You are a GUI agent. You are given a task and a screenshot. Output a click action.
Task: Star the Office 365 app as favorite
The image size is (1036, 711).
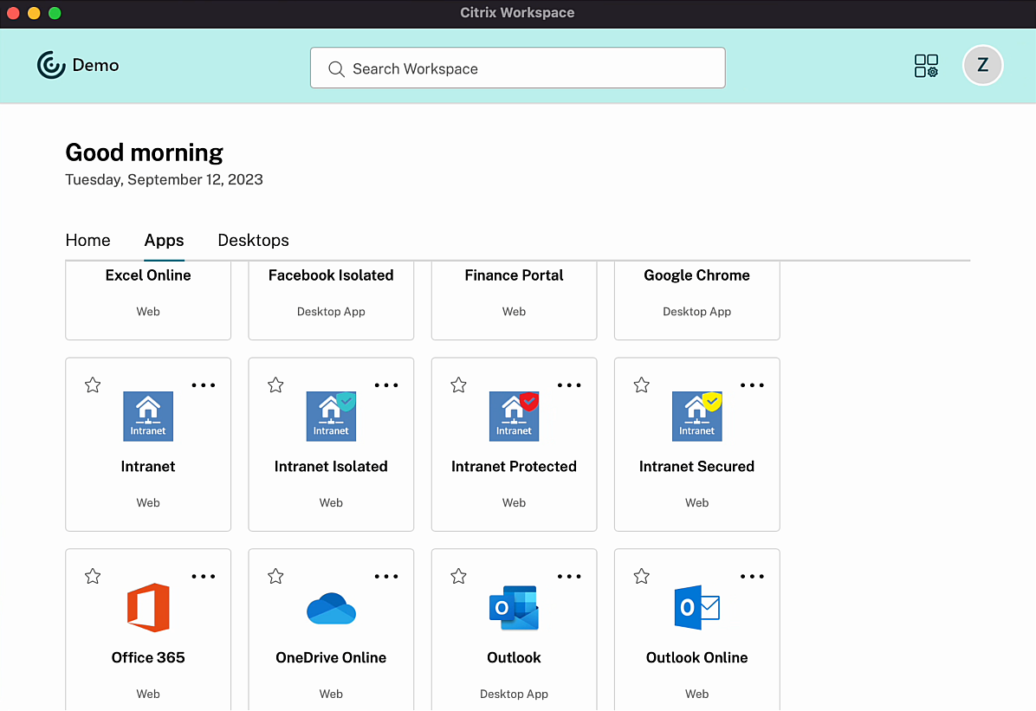[93, 576]
